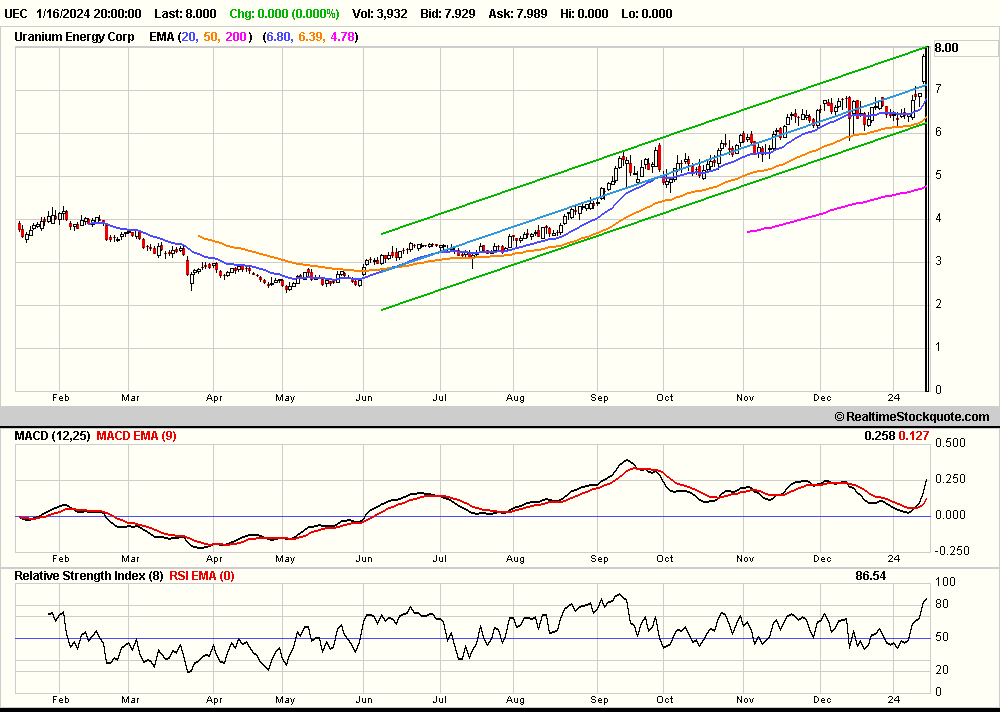Click the 6 label on price axis
The width and height of the screenshot is (1000, 712).
(938, 132)
